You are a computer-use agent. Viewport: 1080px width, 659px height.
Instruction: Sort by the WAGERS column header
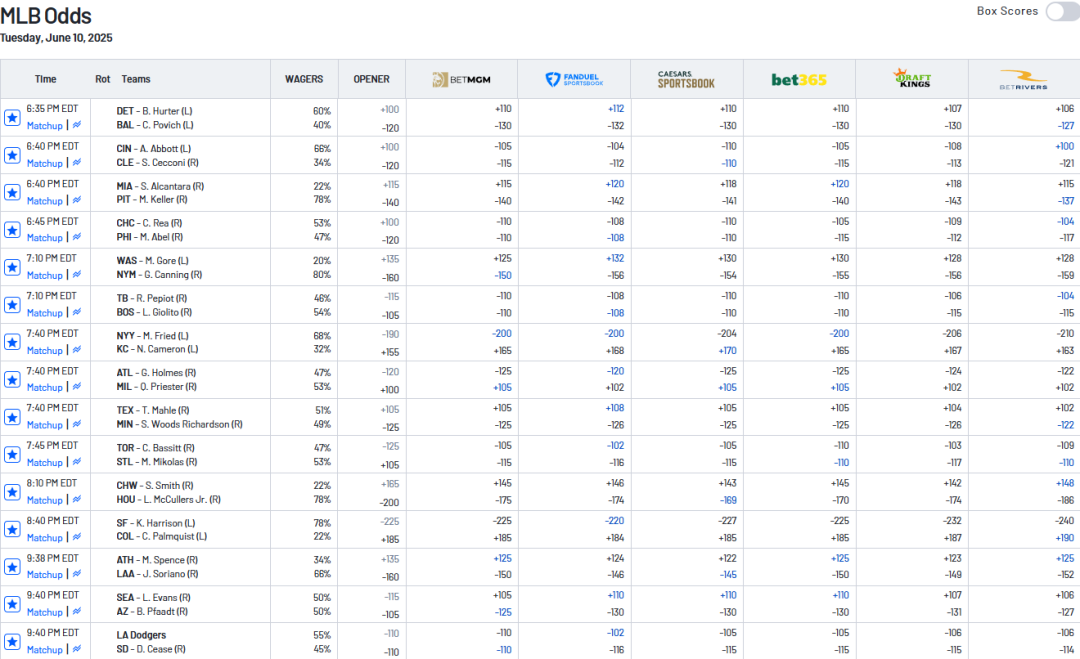click(304, 79)
